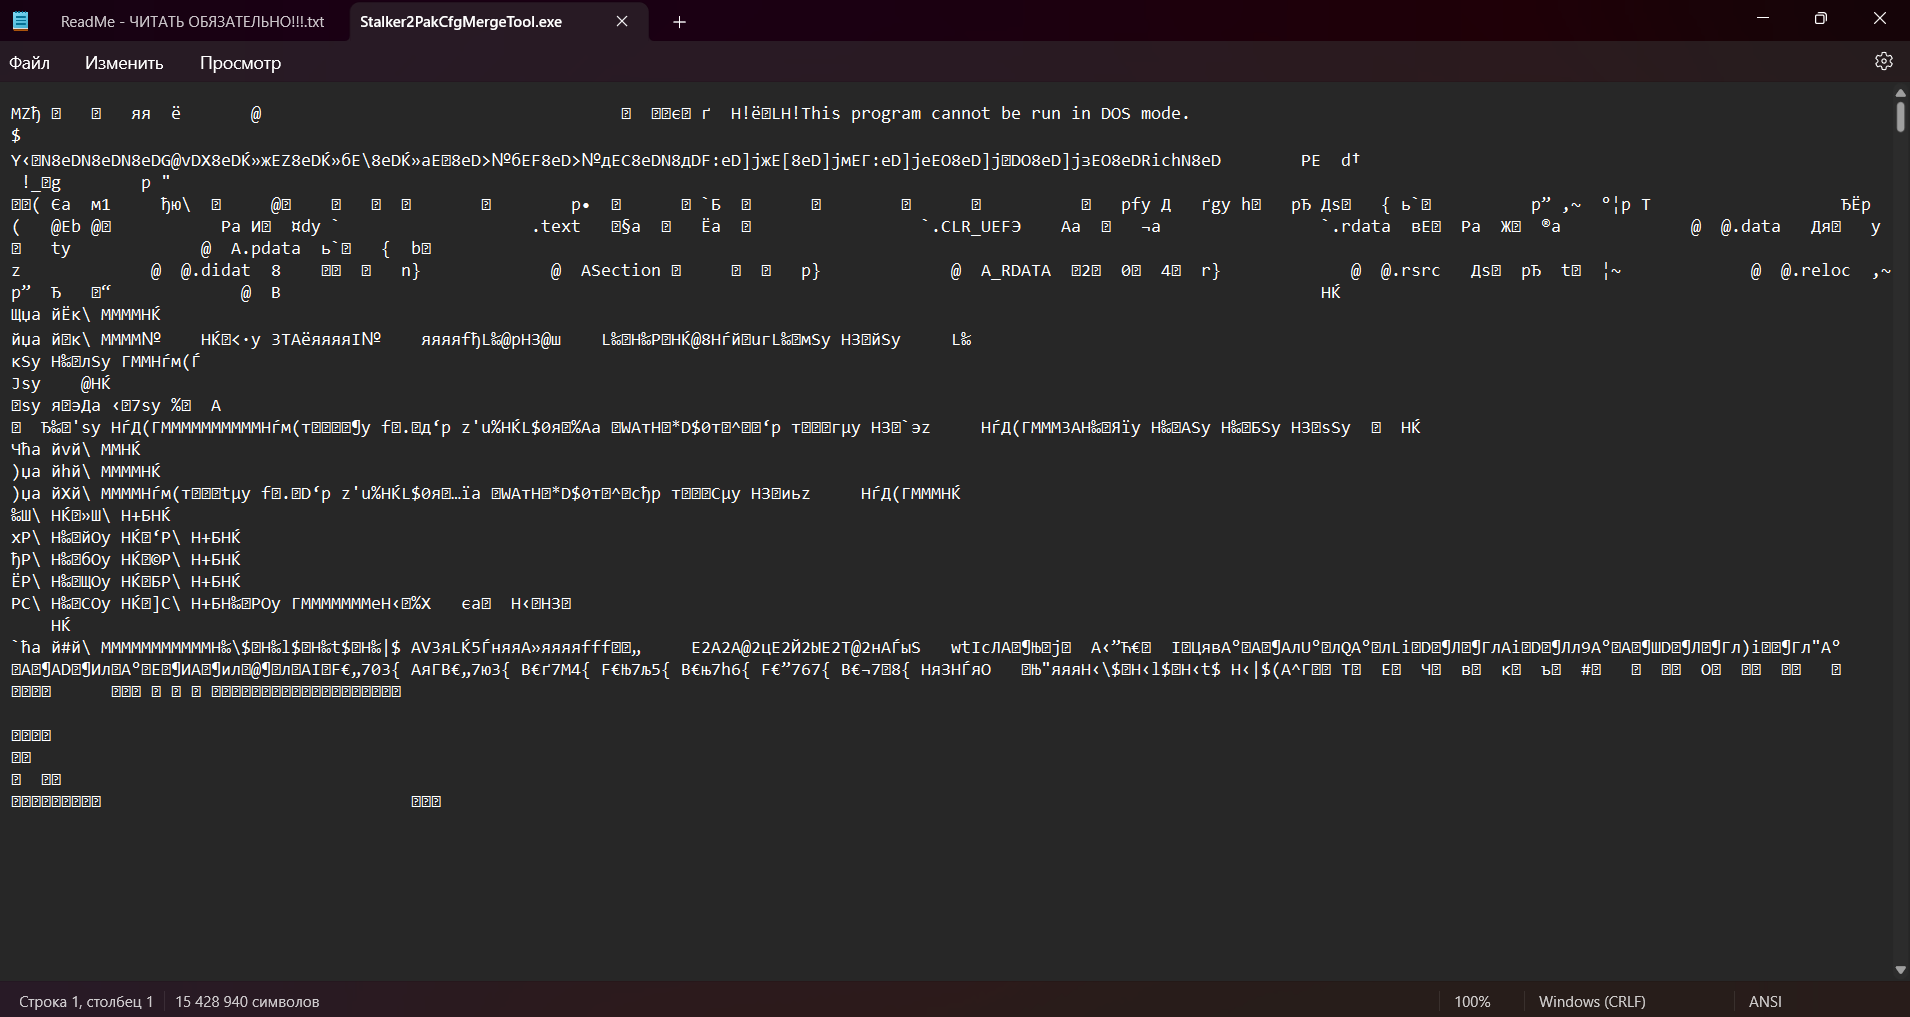Open the Изменить menu
The height and width of the screenshot is (1017, 1910).
tap(124, 63)
